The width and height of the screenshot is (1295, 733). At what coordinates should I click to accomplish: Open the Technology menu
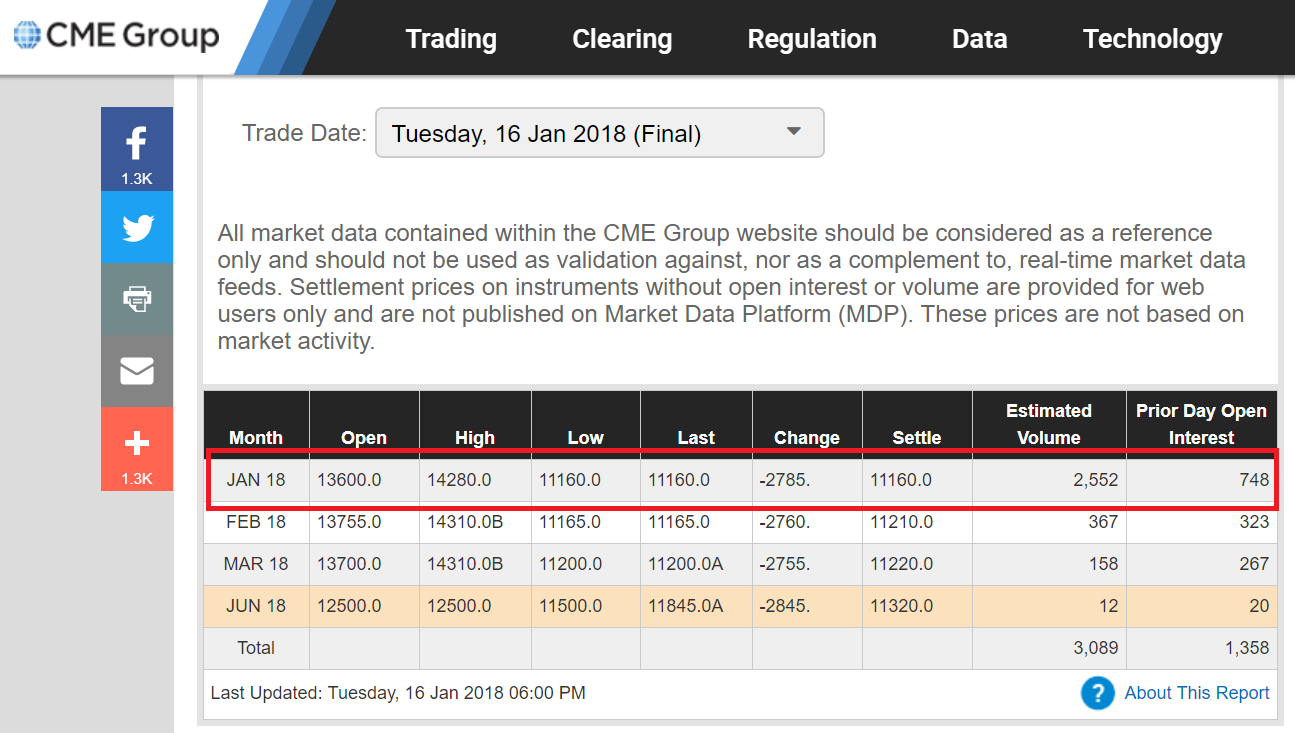click(1152, 39)
